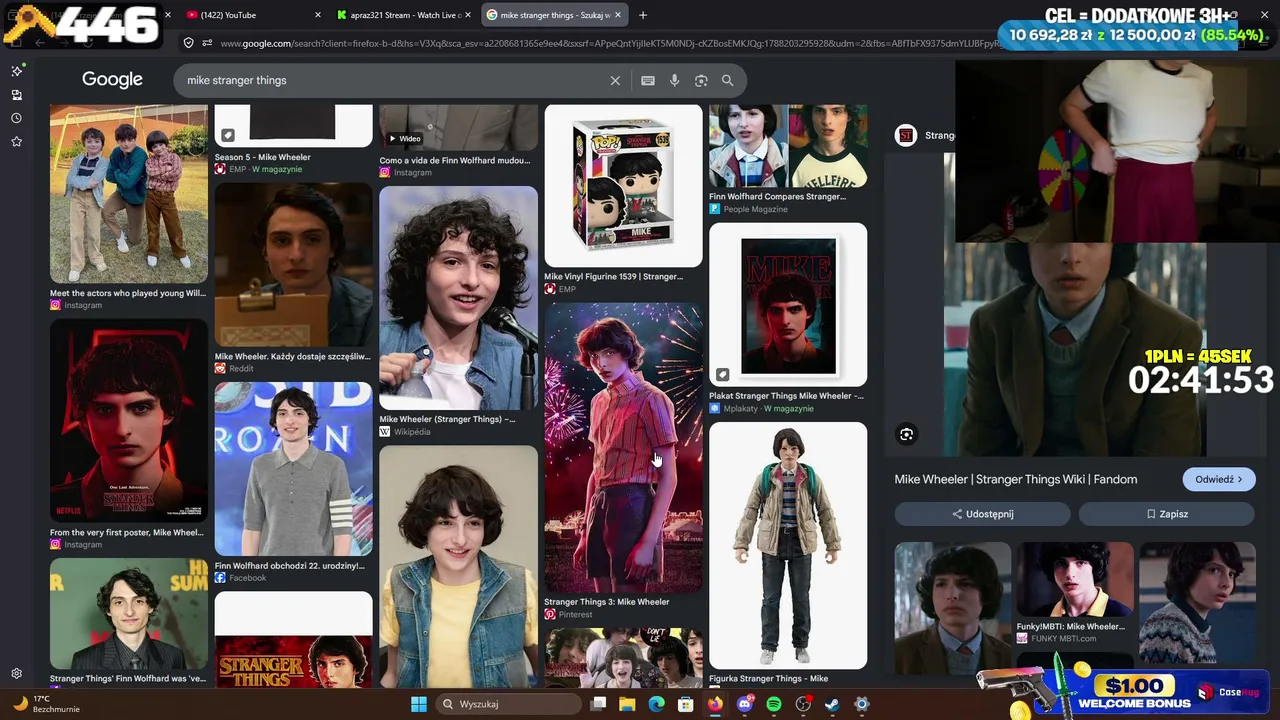Open the Mike action figure with backpack thumbnail

(788, 545)
